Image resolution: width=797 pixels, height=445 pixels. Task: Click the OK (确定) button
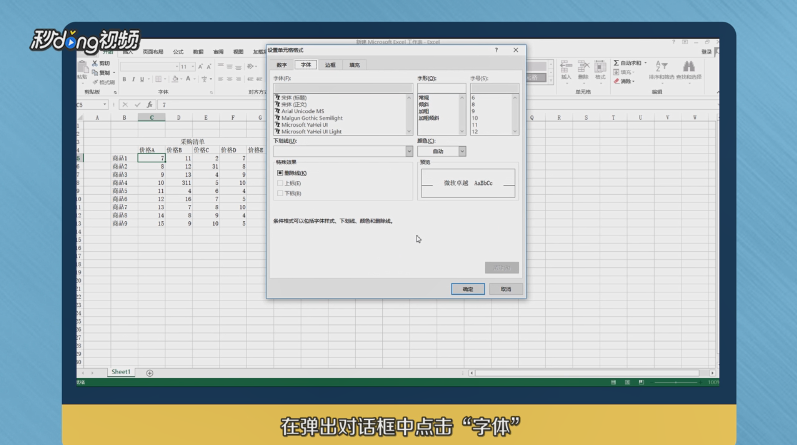click(468, 289)
